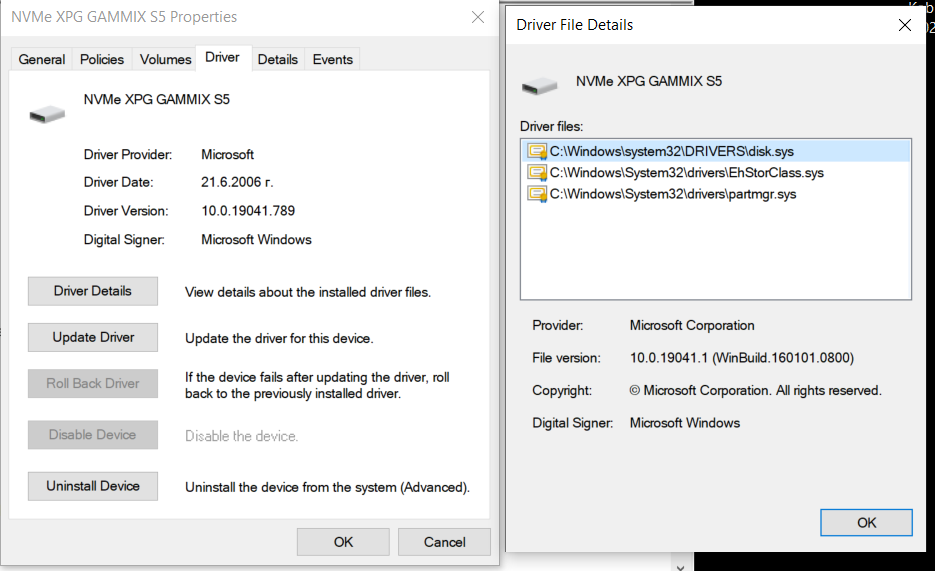Screen dimensions: 935x571
Task: Close the NVMe XPG GAMMIX S5 Properties window
Action: pyautogui.click(x=476, y=17)
